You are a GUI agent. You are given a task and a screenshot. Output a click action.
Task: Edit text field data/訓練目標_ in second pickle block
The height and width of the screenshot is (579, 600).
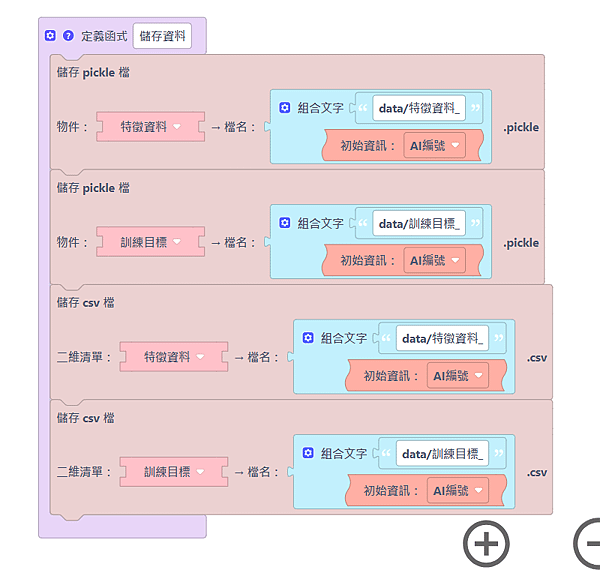[x=419, y=223]
